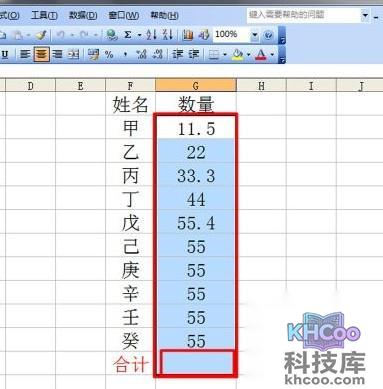The height and width of the screenshot is (389, 383).
Task: Click the Format Painter brush icon
Action: point(41,35)
